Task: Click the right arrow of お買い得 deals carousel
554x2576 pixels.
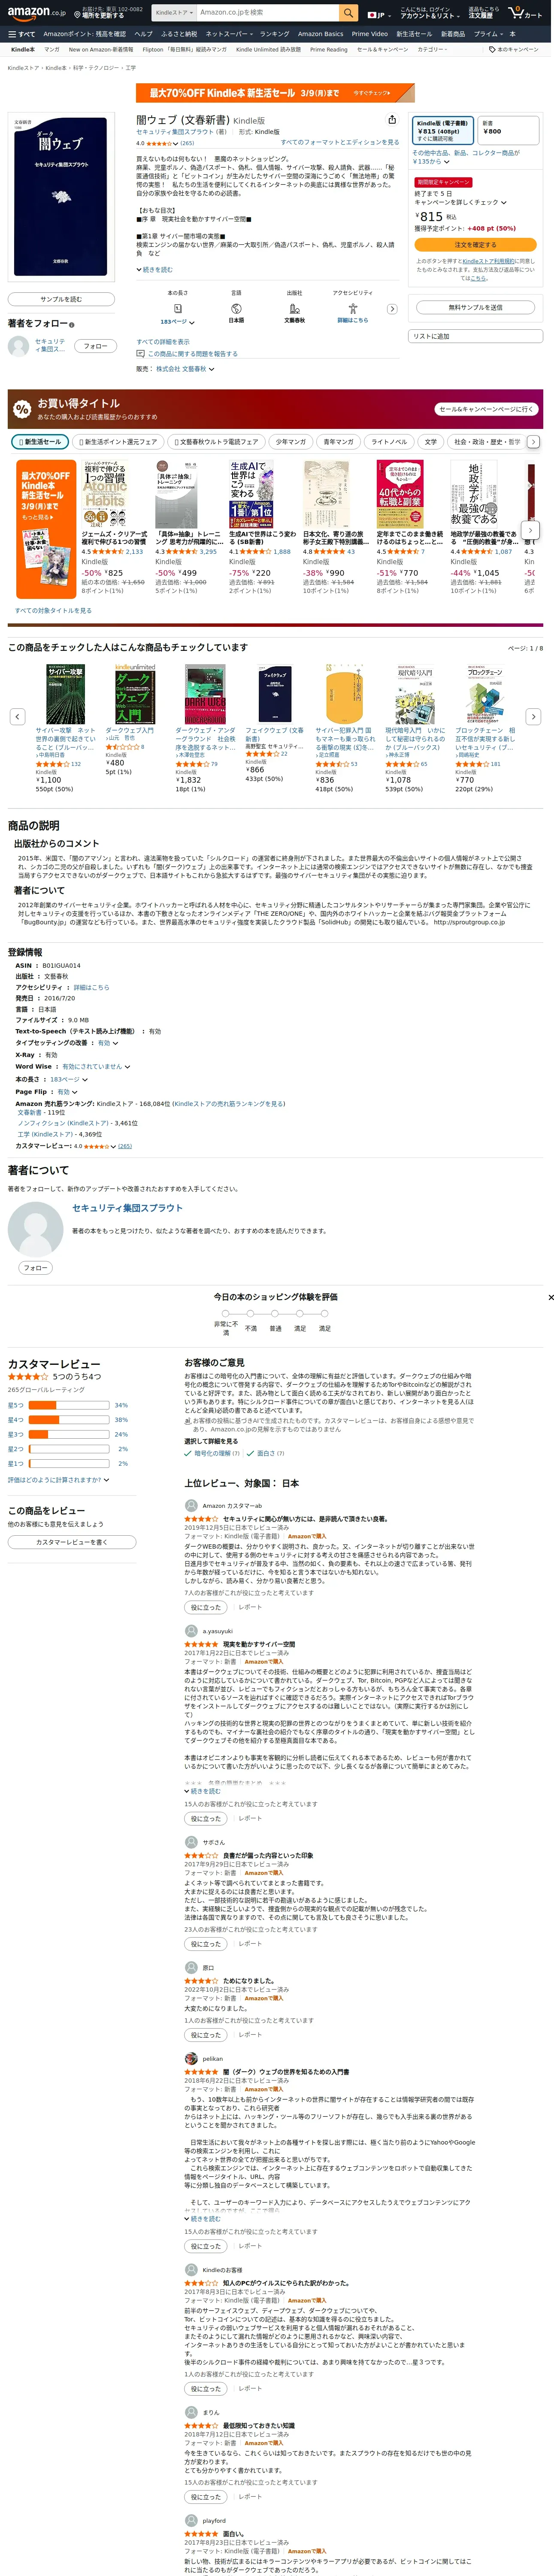Action: (530, 529)
